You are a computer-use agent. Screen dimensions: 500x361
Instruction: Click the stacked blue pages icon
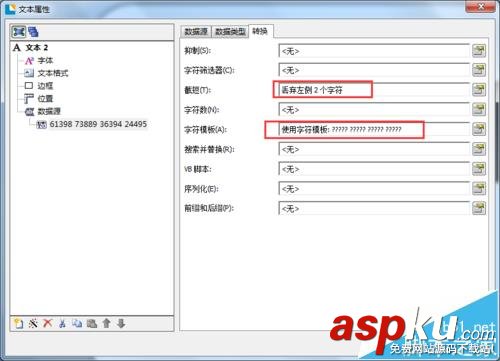[33, 32]
